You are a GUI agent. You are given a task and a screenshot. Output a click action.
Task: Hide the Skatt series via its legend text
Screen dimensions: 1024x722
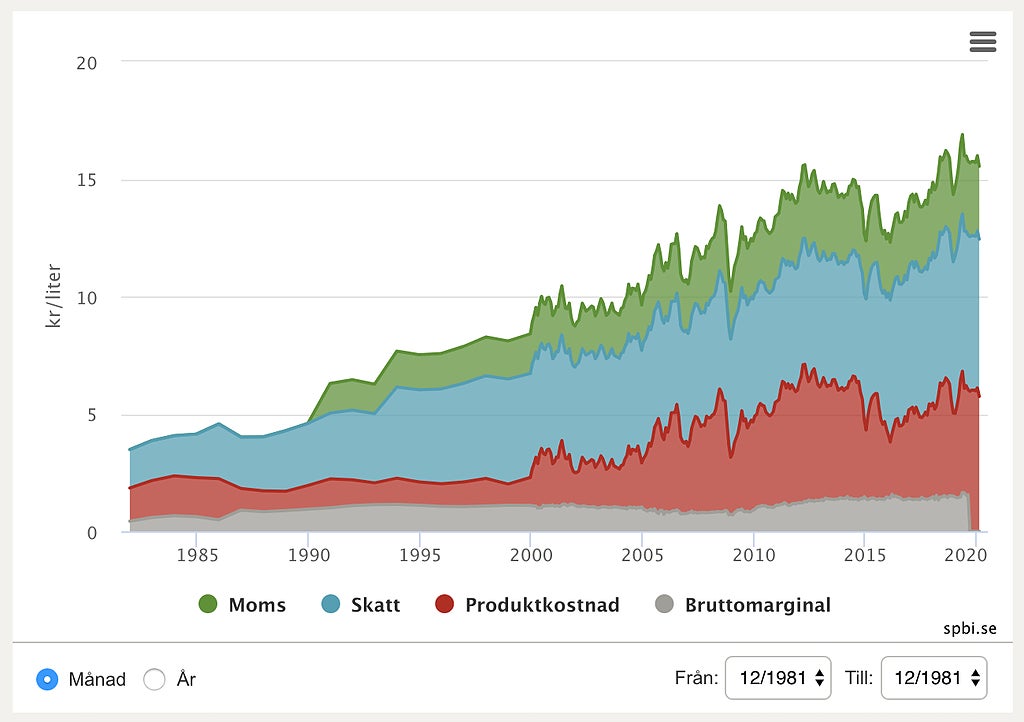[376, 605]
